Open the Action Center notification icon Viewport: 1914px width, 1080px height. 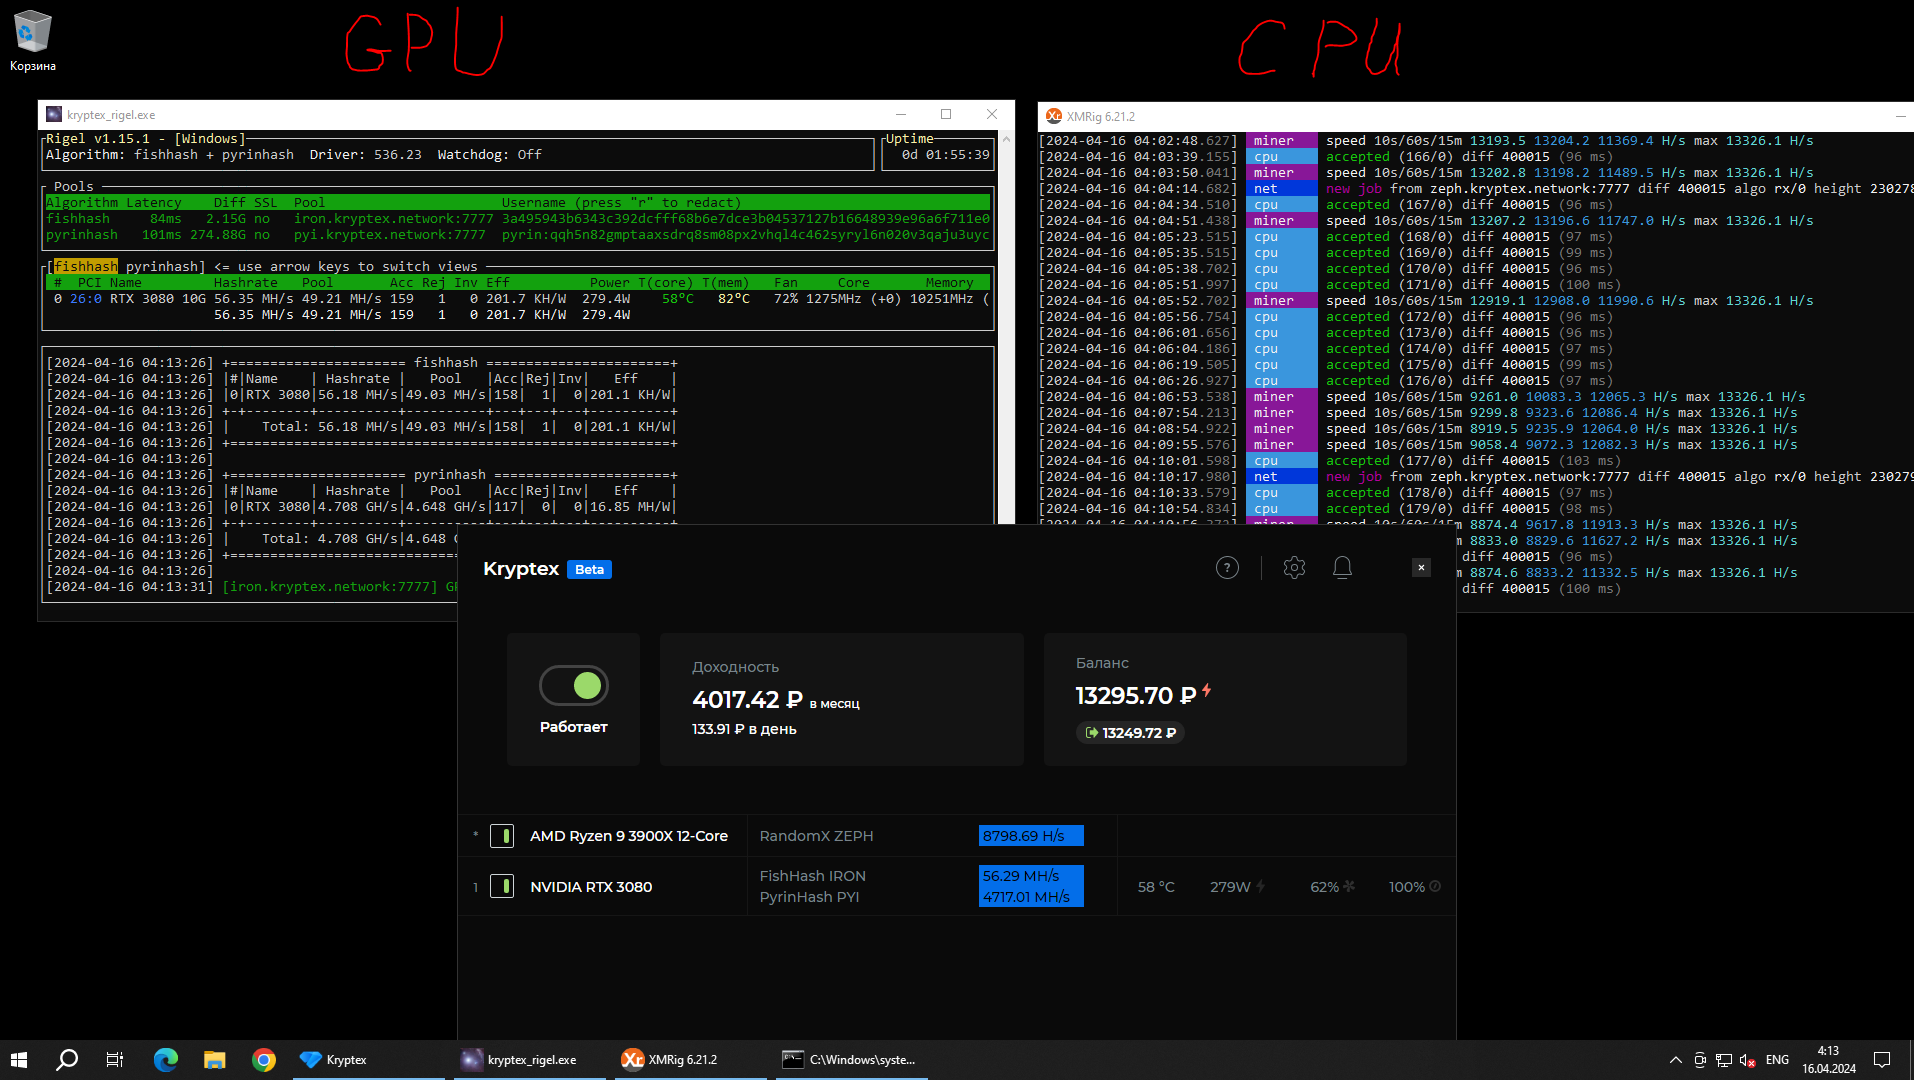tap(1882, 1060)
